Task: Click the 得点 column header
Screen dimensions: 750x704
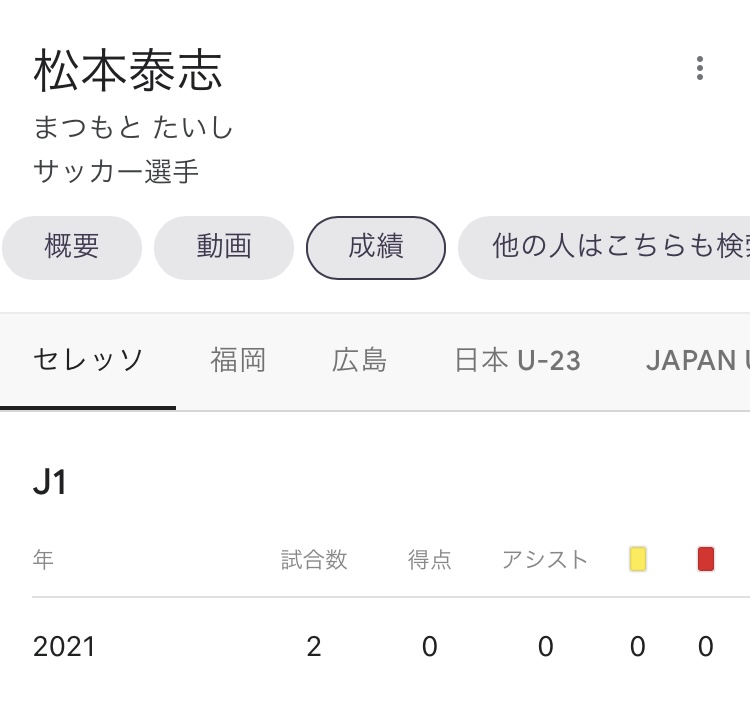Action: (x=430, y=560)
